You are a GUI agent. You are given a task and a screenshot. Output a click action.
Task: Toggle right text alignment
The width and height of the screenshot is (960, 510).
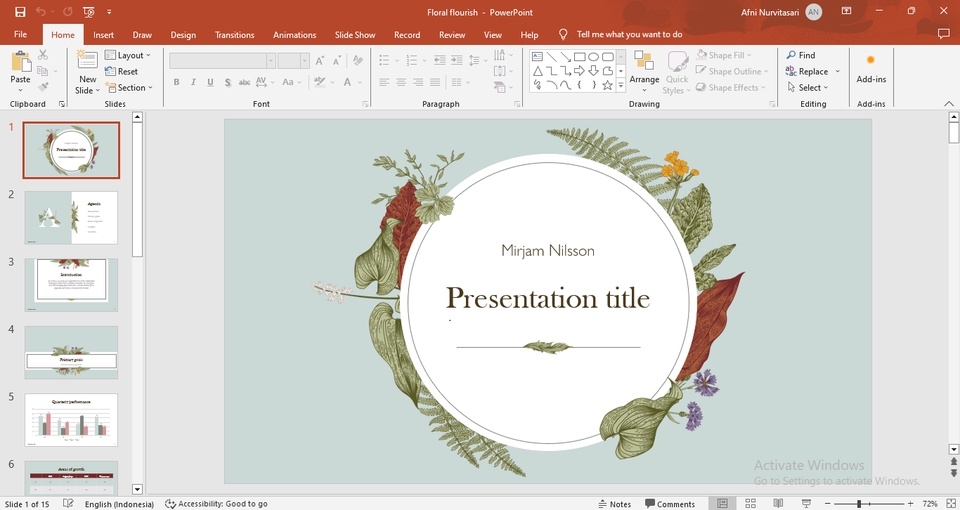[x=418, y=81]
